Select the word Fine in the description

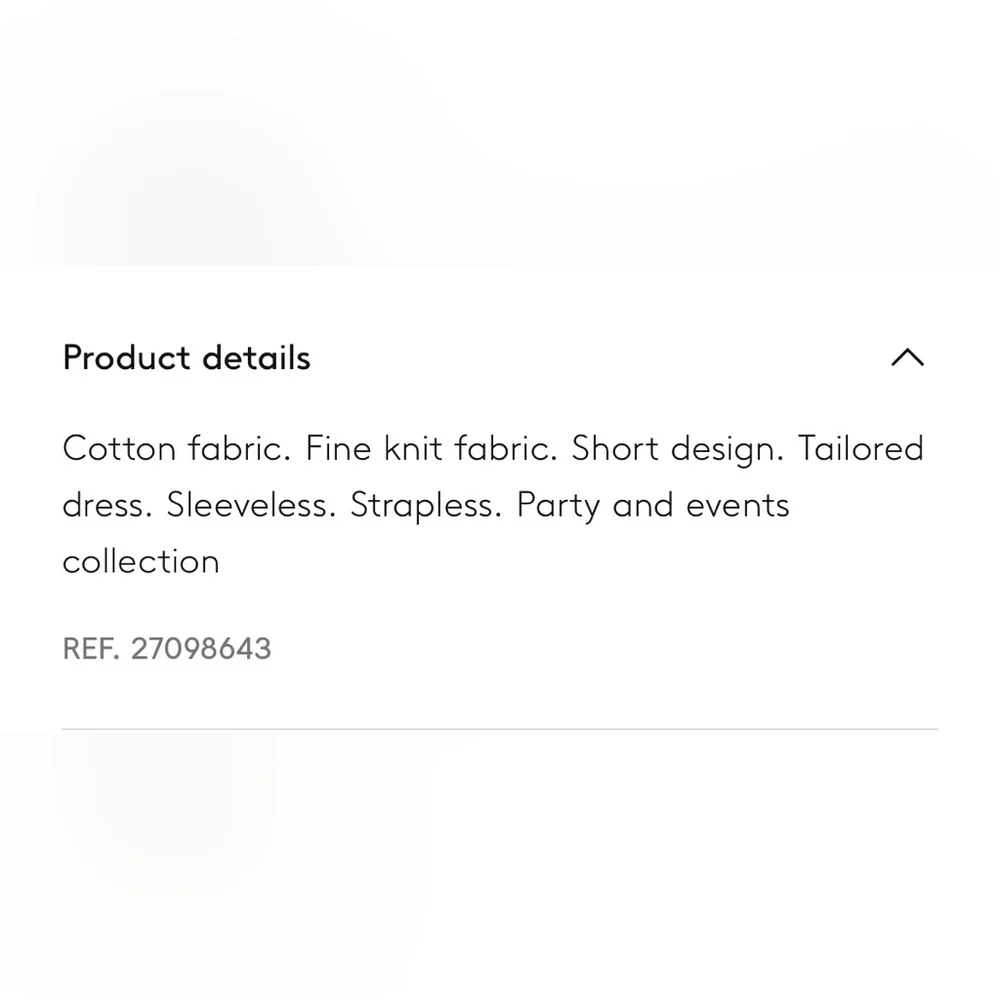tap(338, 448)
